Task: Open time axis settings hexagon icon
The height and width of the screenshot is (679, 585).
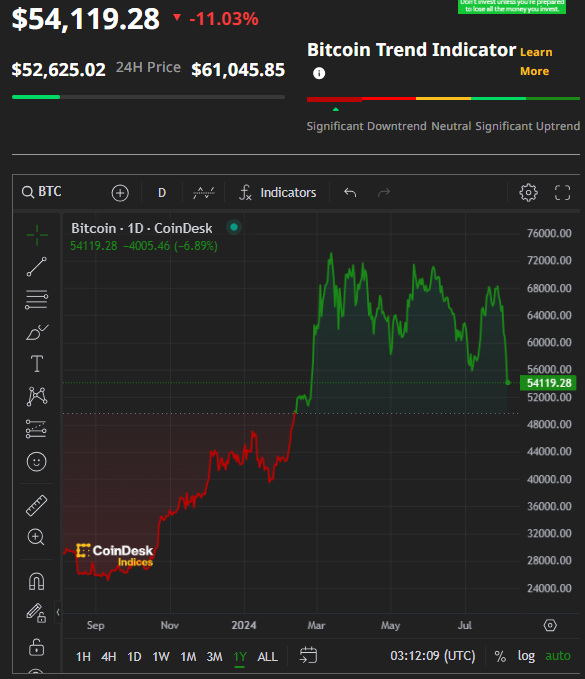Action: 550,625
